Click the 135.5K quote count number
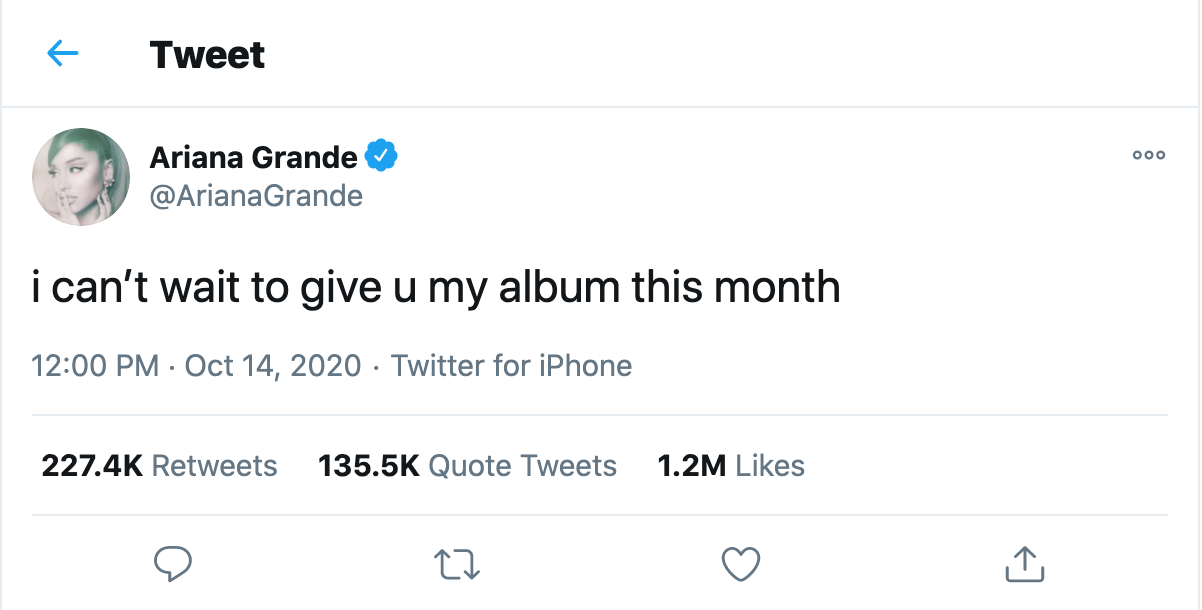The image size is (1202, 610). coord(368,466)
